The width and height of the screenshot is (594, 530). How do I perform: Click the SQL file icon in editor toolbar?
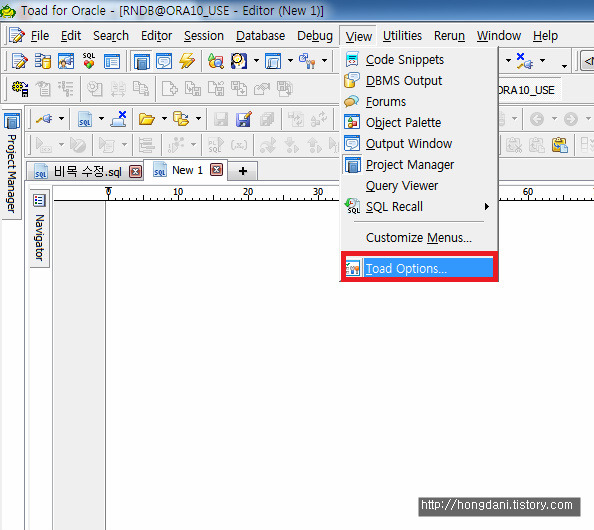click(x=85, y=119)
